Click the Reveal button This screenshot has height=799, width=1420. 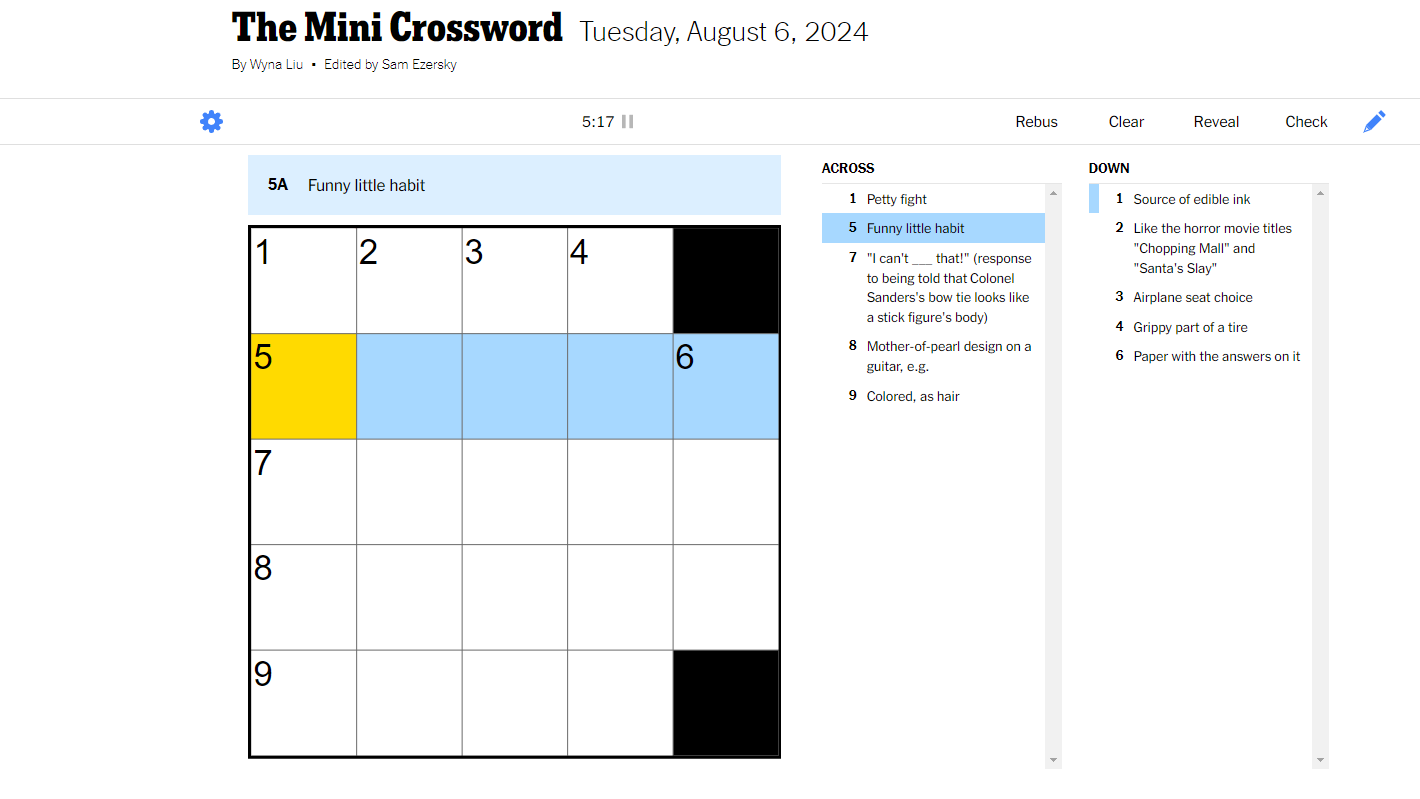point(1216,121)
